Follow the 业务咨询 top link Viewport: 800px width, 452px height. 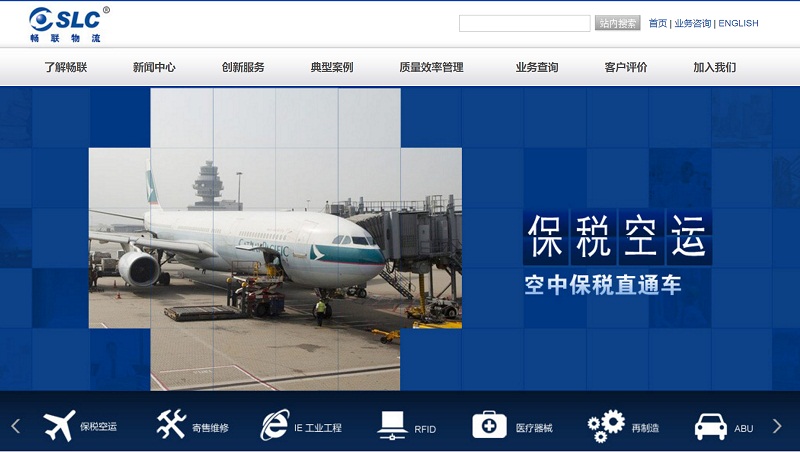pyautogui.click(x=692, y=23)
